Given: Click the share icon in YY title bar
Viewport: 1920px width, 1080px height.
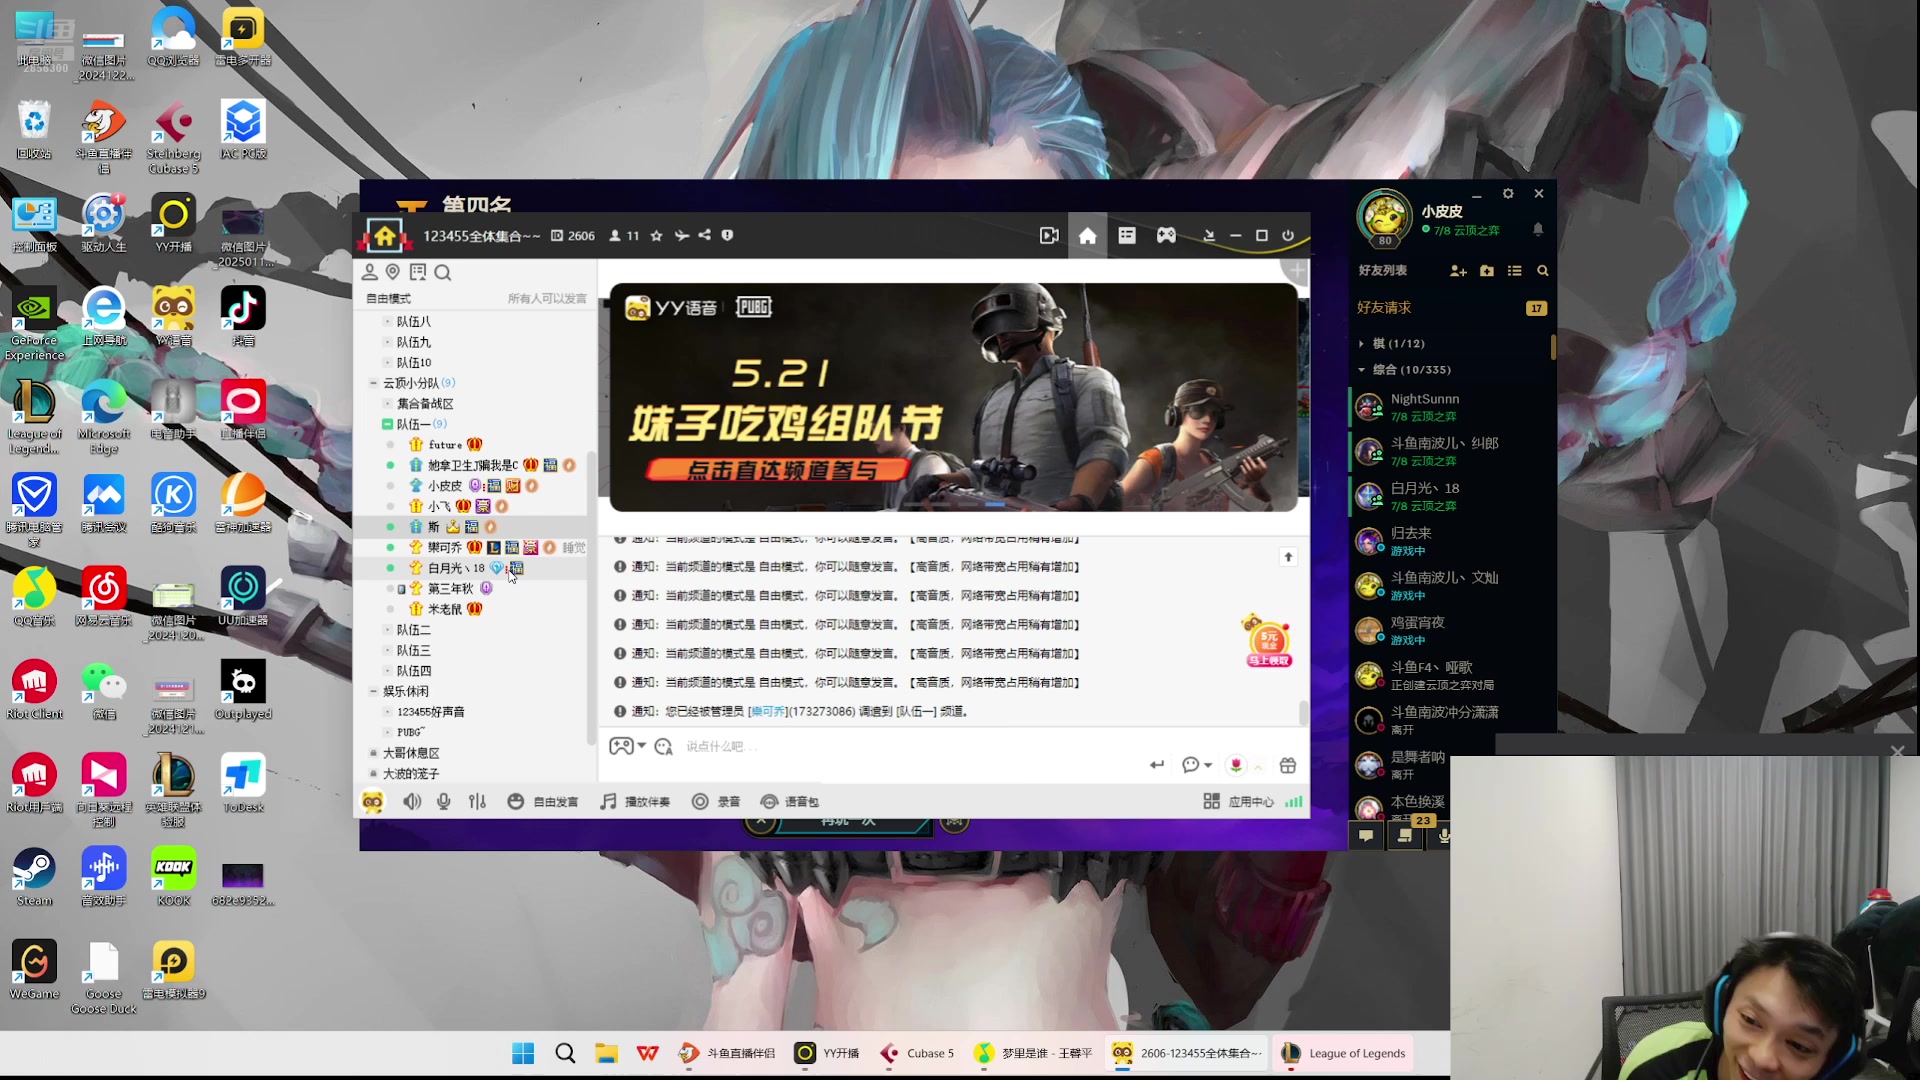Looking at the screenshot, I should tap(704, 235).
